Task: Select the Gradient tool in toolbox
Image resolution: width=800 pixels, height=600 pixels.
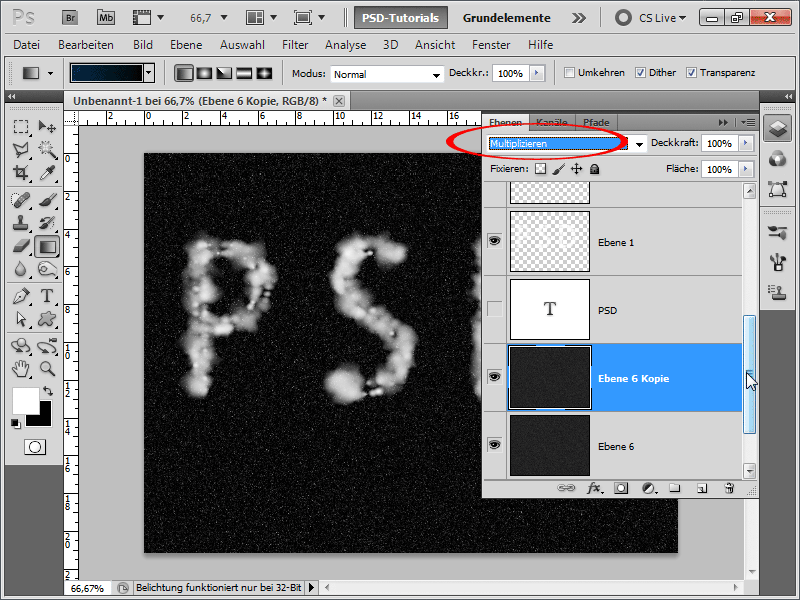Action: [47, 247]
